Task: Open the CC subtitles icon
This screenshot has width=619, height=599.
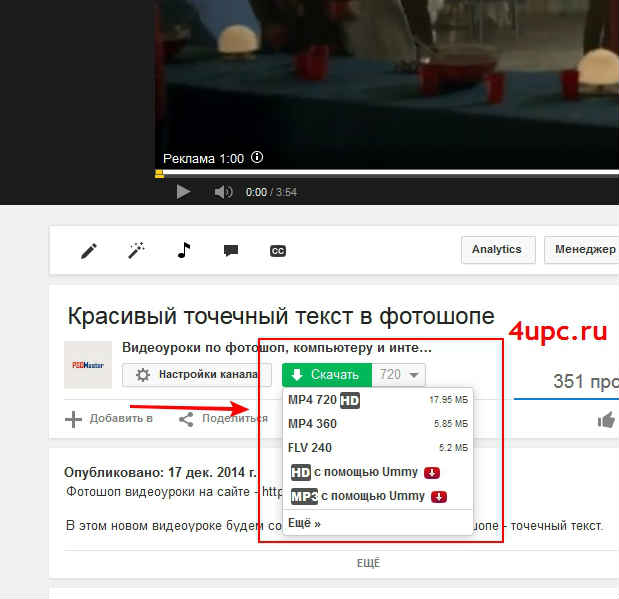Action: [x=278, y=251]
